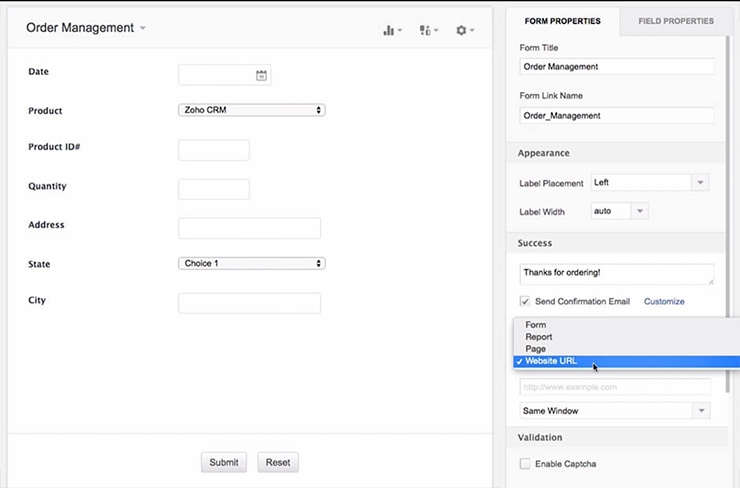Open the bar chart reports icon menu
Image resolution: width=740 pixels, height=488 pixels.
(x=392, y=31)
